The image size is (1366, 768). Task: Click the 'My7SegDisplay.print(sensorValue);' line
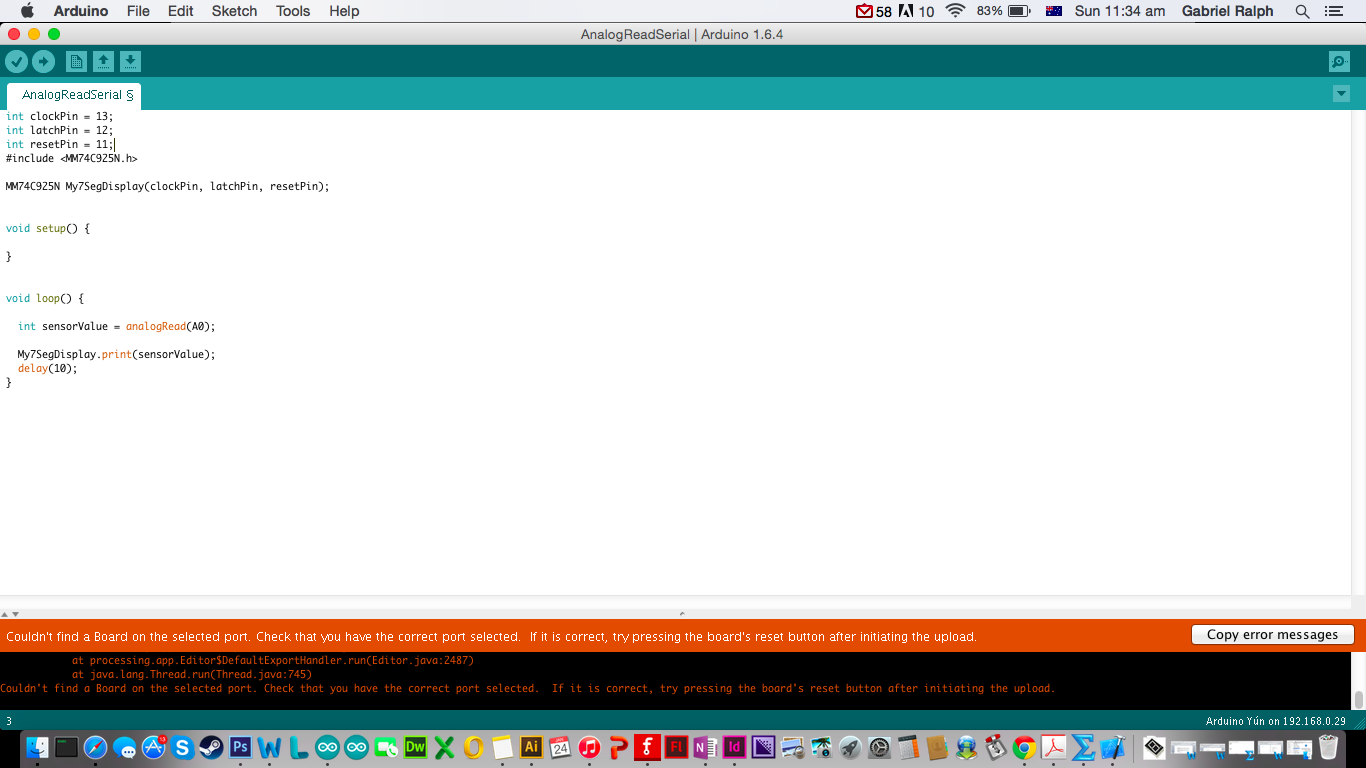(116, 354)
